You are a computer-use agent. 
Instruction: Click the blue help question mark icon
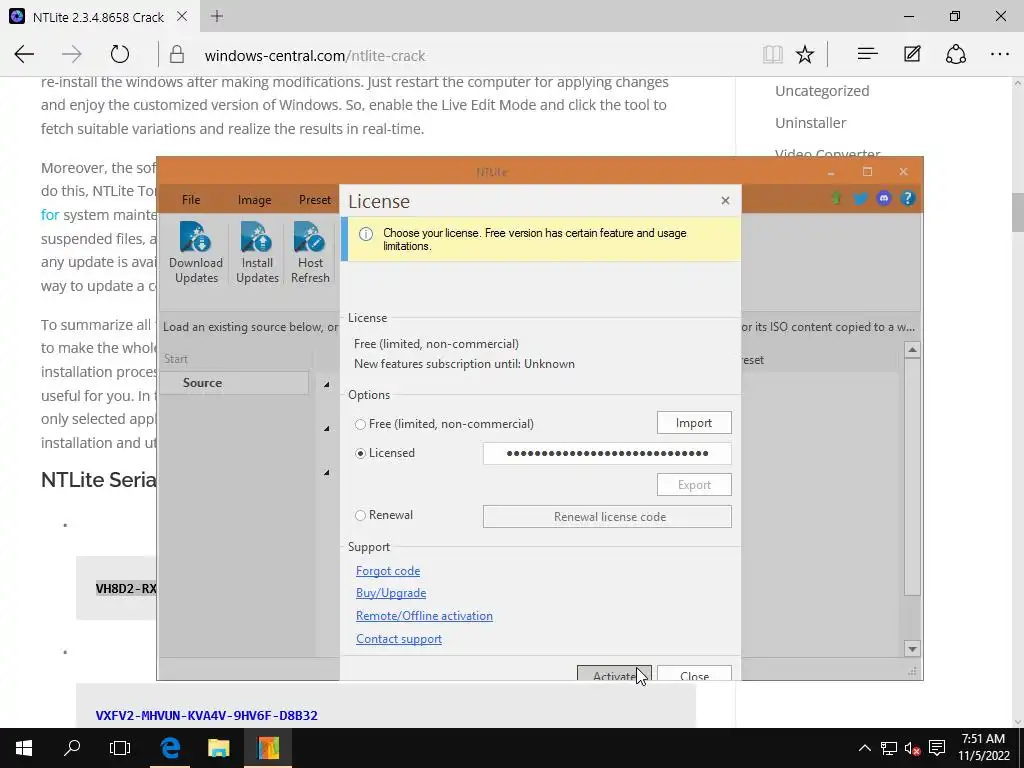[907, 199]
